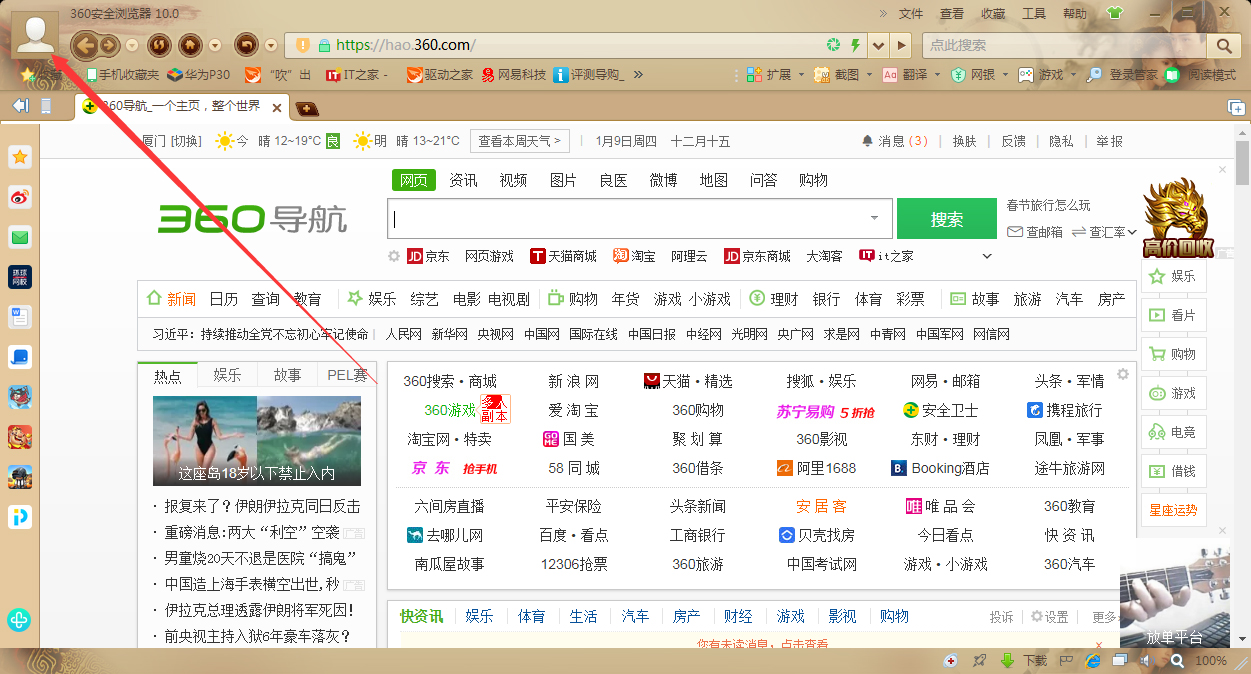This screenshot has width=1251, height=674.
Task: Open the 截图 screenshot tool
Action: pos(846,75)
